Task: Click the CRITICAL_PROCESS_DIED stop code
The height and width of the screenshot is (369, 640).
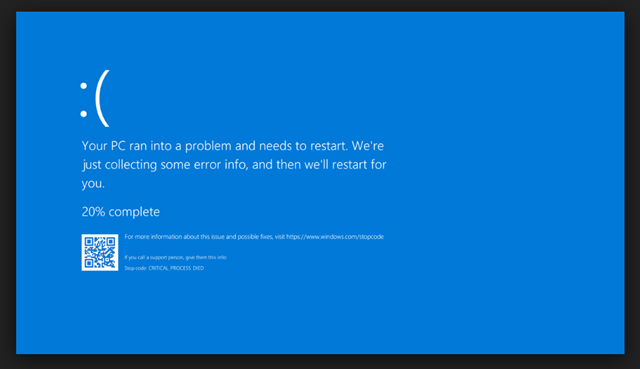Action: pyautogui.click(x=176, y=268)
